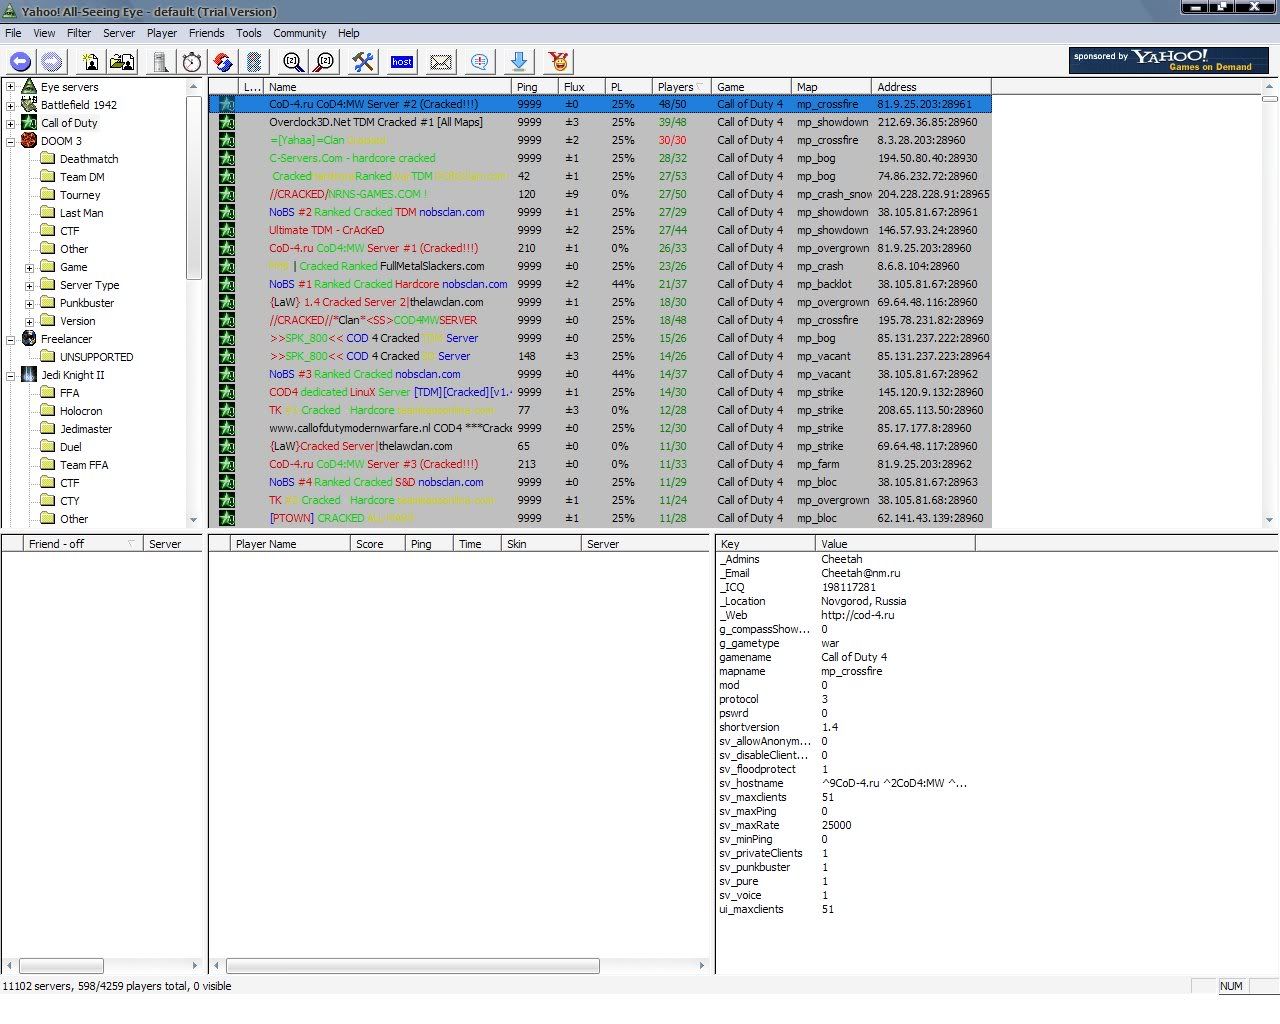Viewport: 1280px width, 1024px height.
Task: Click the friends panel horizontal scrollbar thumb
Action: pyautogui.click(x=61, y=966)
